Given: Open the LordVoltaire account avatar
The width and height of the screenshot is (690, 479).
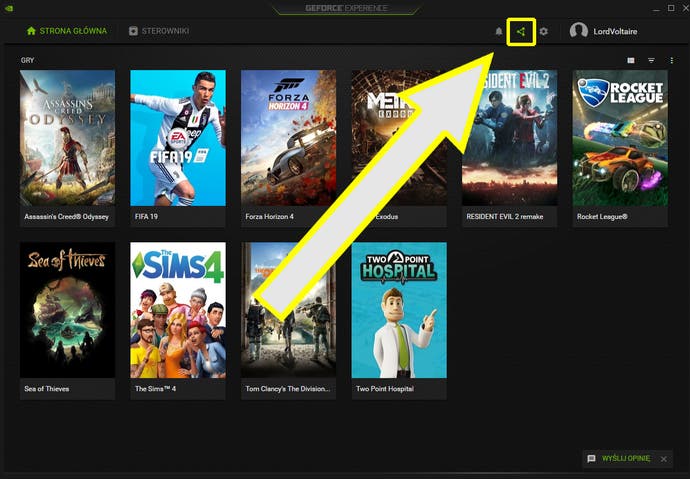Looking at the screenshot, I should 579,31.
